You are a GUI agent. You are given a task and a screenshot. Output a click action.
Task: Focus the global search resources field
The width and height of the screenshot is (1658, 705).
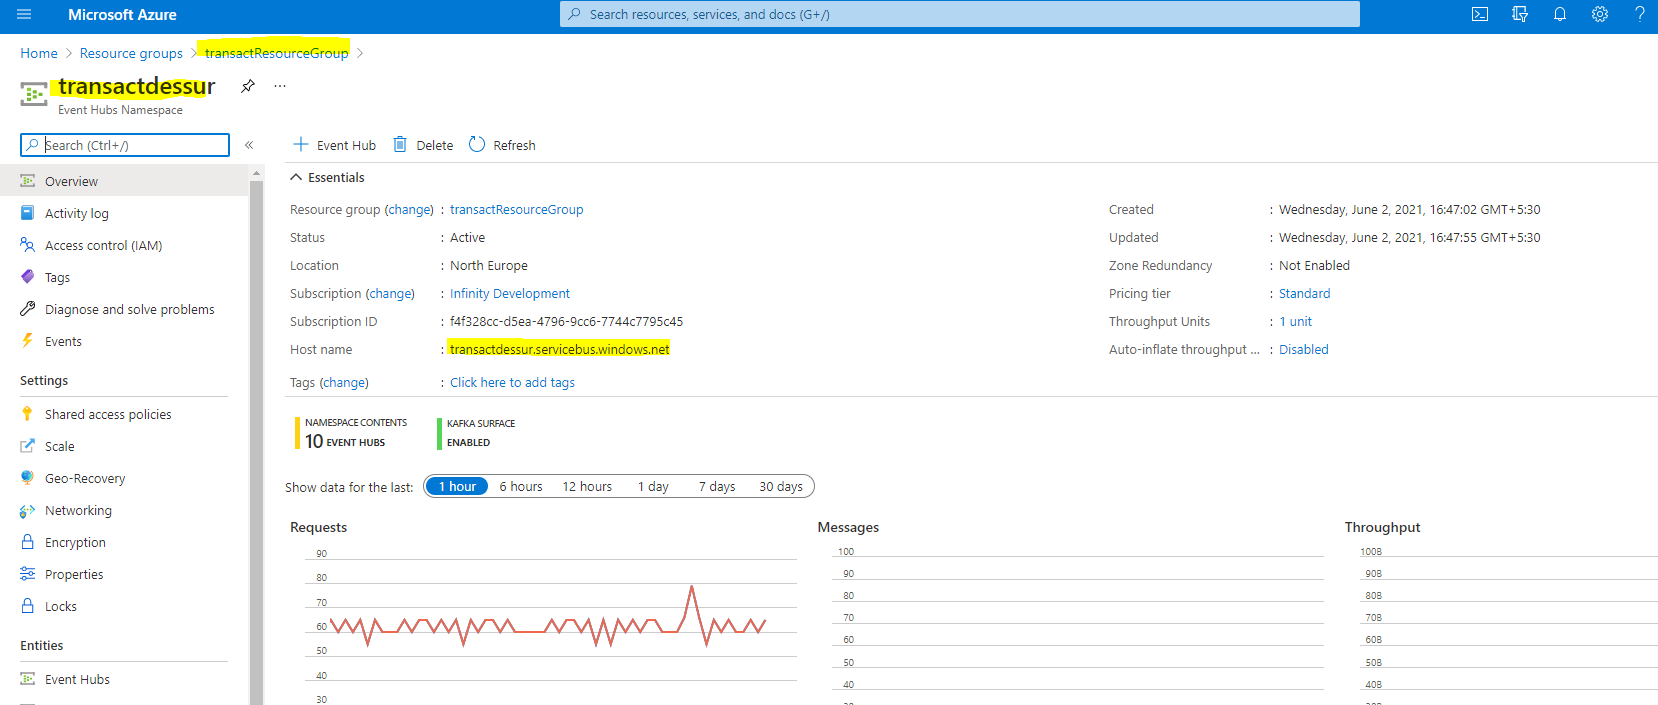pos(960,14)
